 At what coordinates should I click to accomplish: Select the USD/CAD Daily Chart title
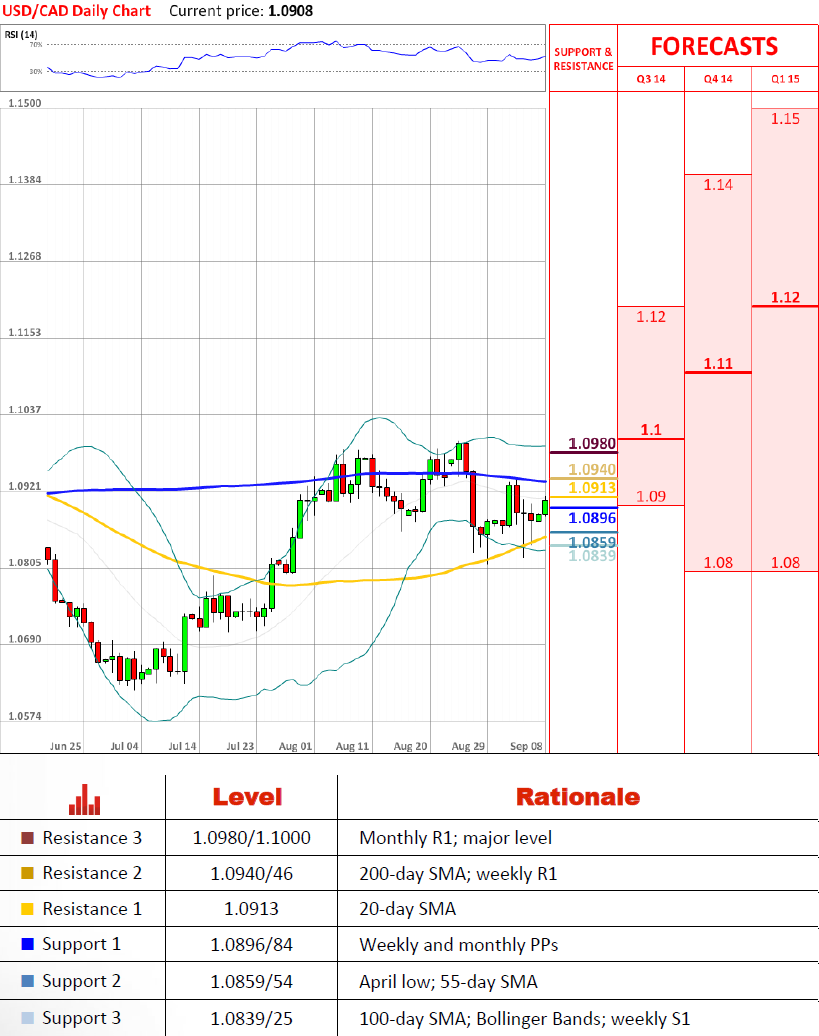[x=77, y=11]
